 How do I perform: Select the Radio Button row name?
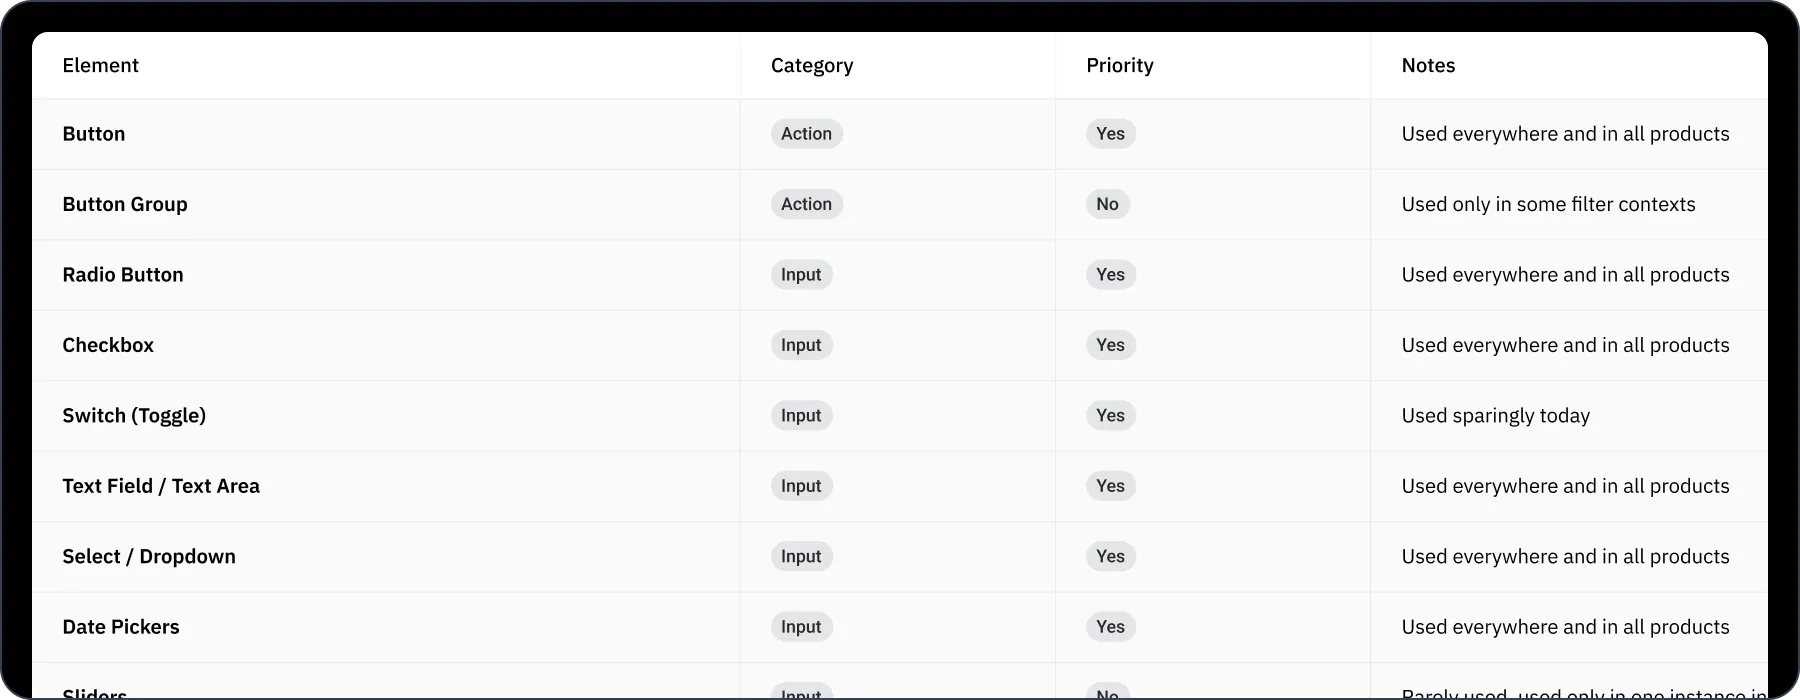tap(123, 275)
